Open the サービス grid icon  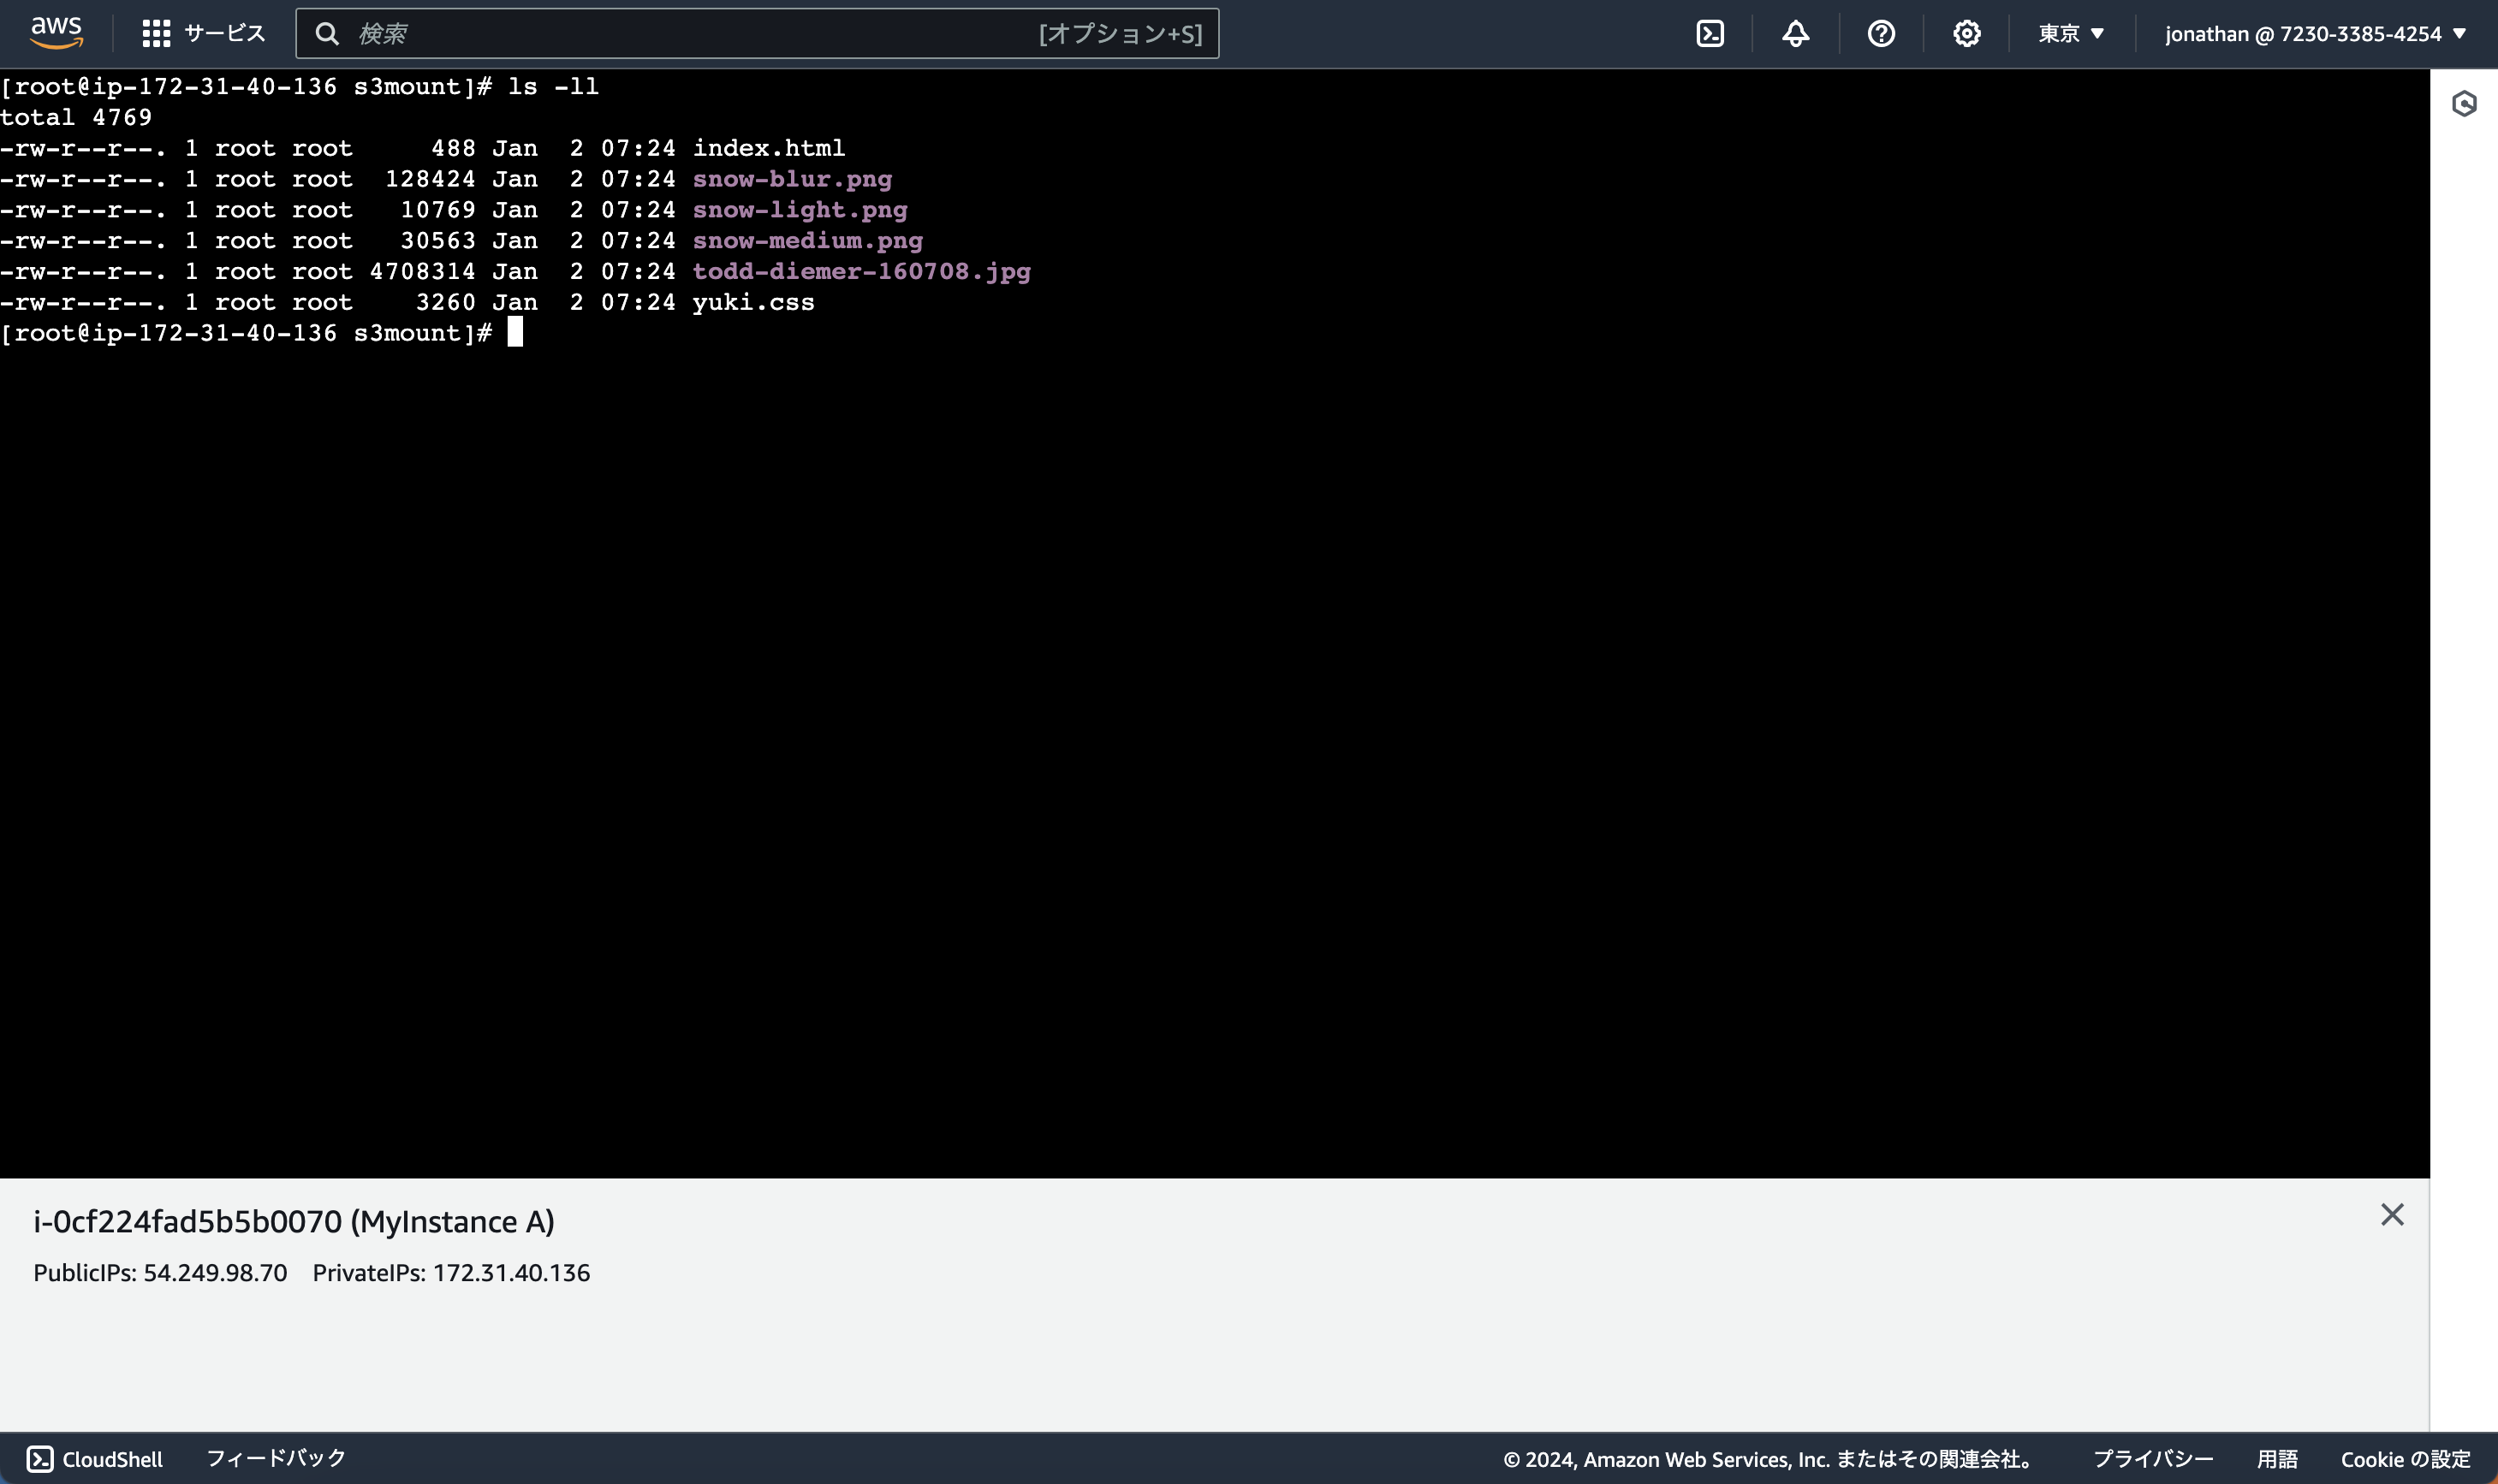[155, 32]
